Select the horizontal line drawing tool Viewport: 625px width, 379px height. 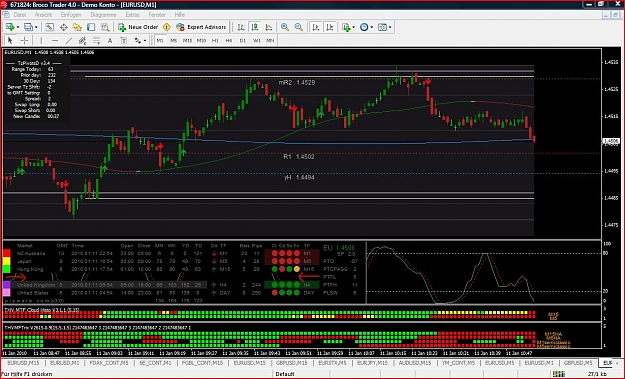point(55,40)
